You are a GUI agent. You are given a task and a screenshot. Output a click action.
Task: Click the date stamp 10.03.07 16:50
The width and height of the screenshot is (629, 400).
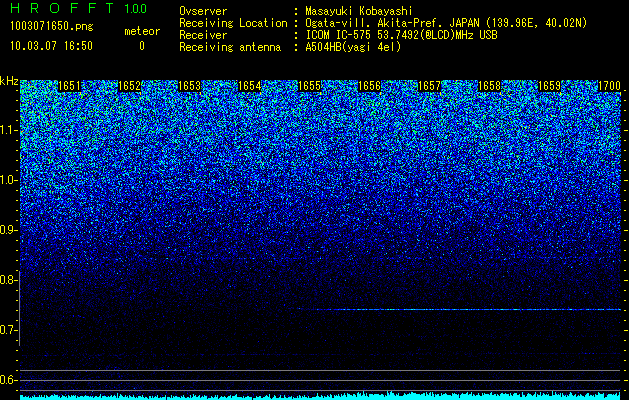click(51, 46)
